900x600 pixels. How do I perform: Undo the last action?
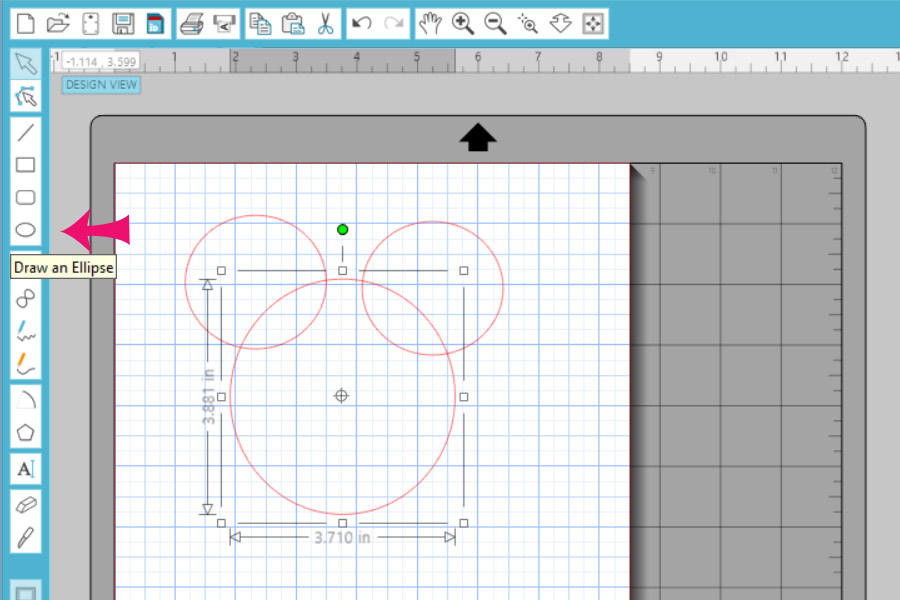click(x=362, y=24)
